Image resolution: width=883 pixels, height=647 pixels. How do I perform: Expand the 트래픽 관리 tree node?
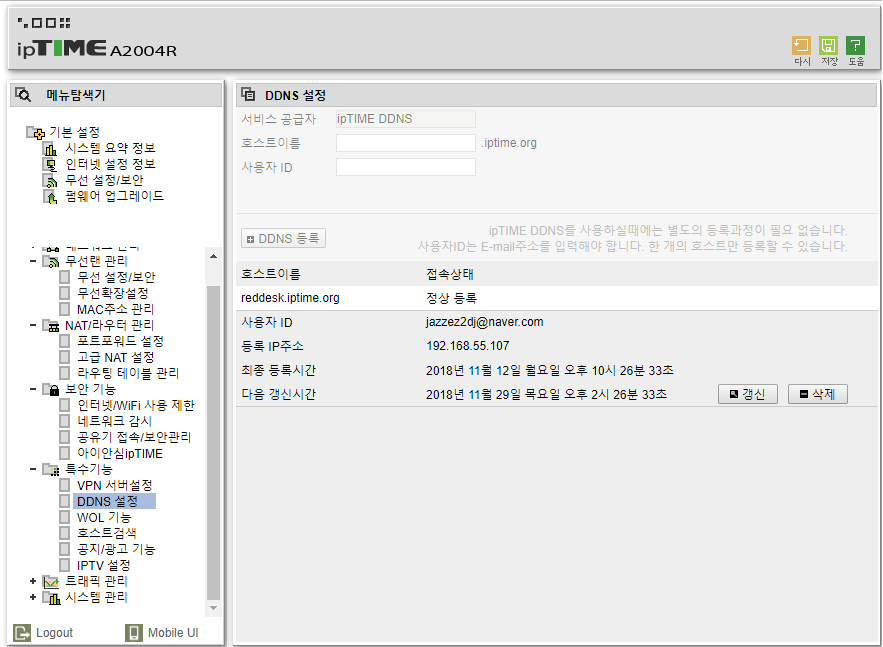tap(33, 581)
